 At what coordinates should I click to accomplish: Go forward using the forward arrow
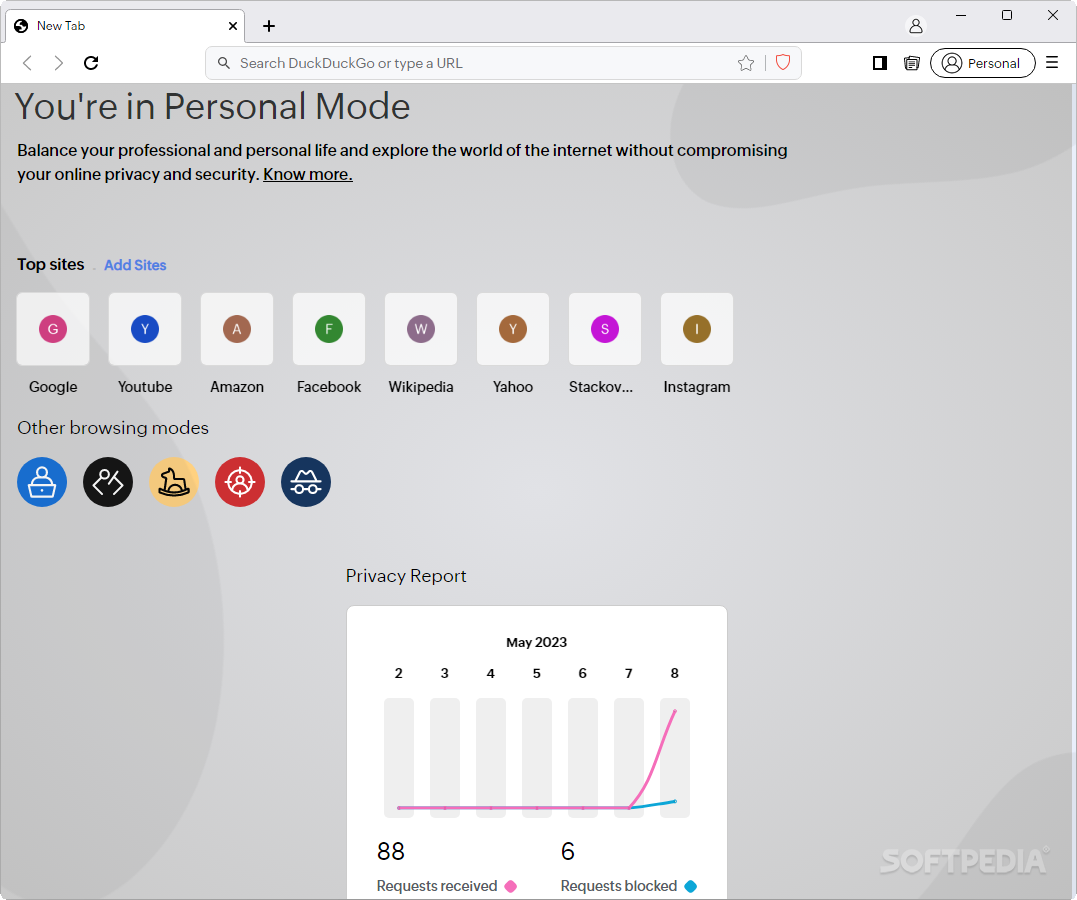coord(58,63)
